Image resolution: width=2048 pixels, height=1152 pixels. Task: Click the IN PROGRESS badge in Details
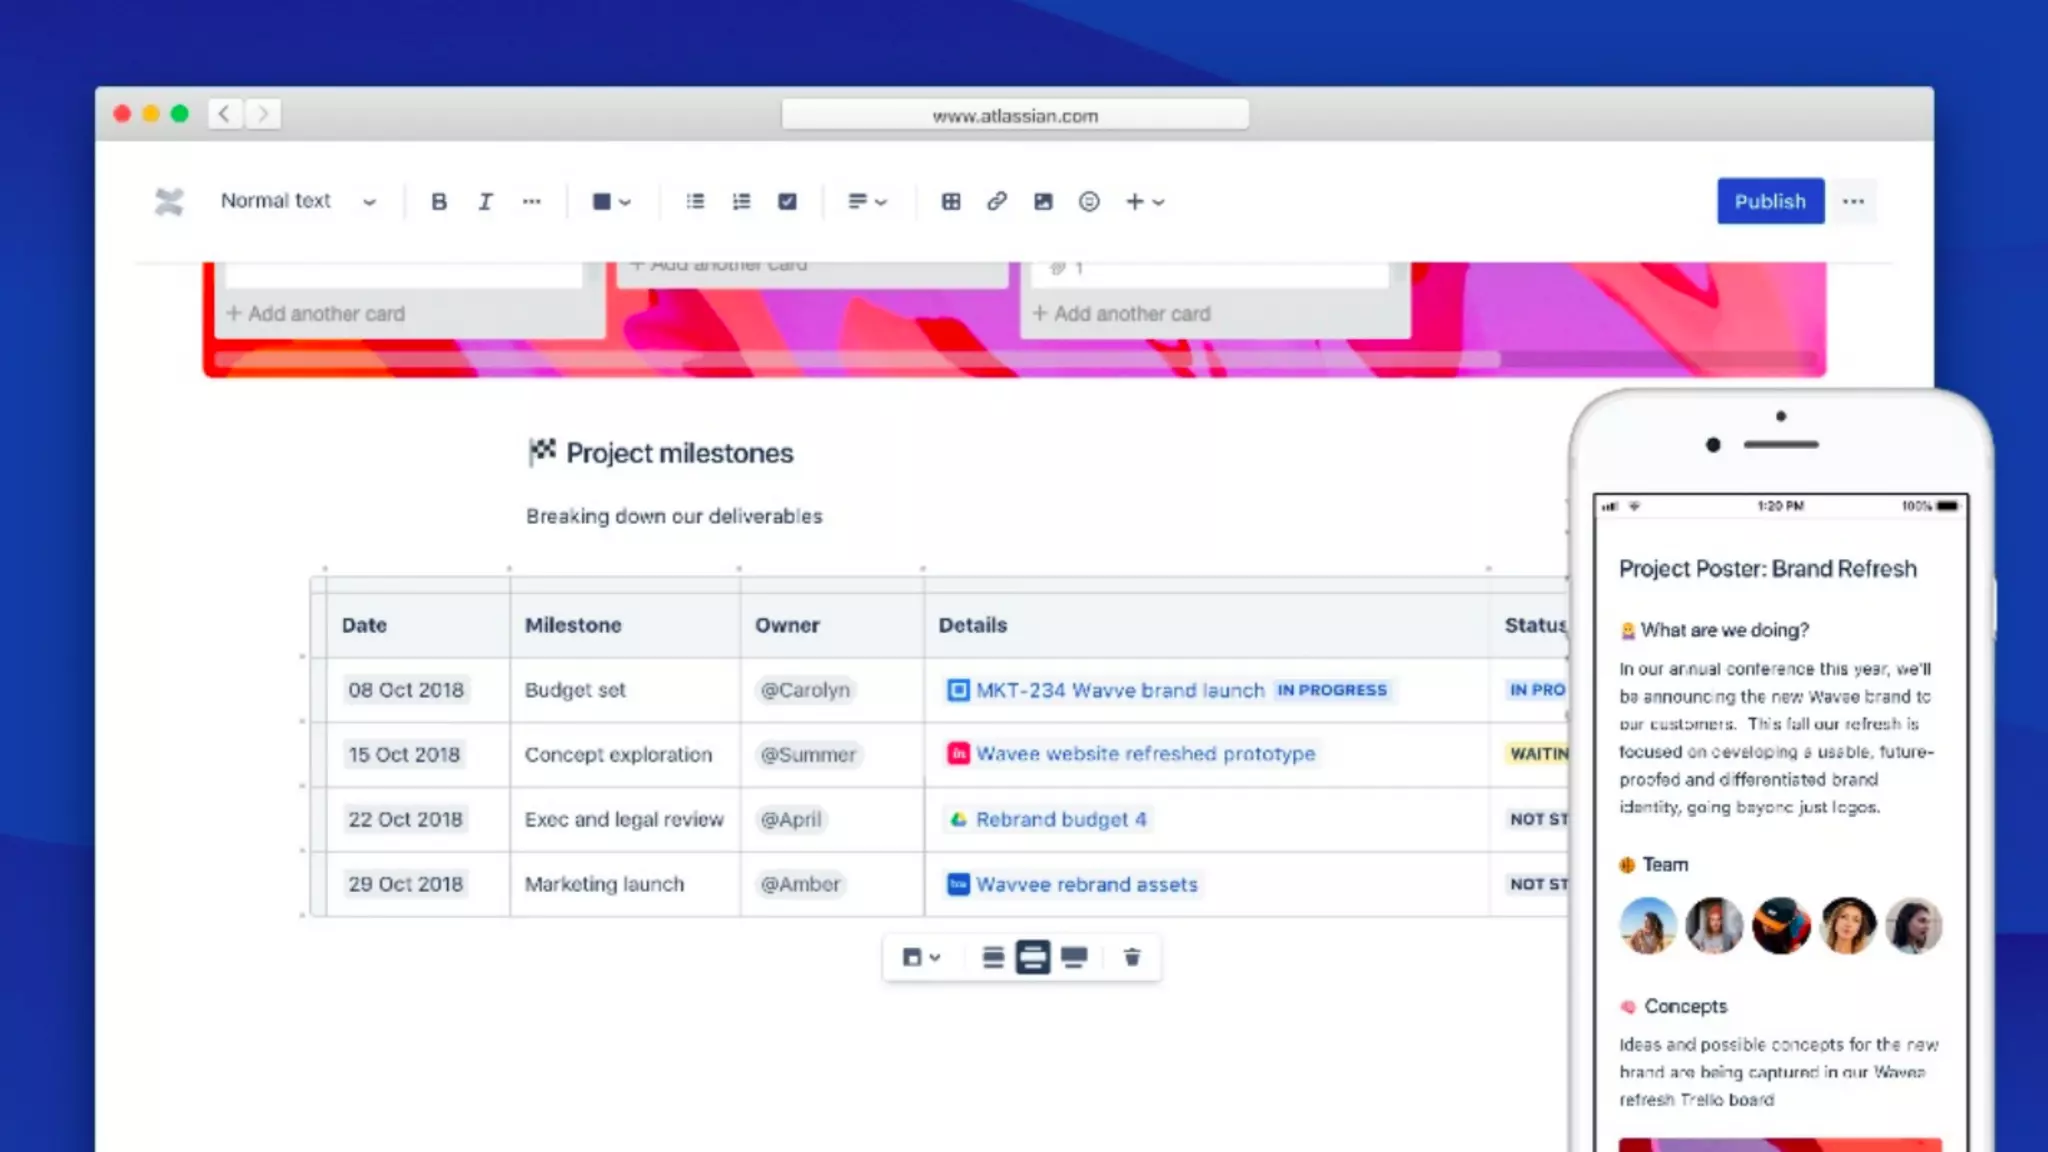coord(1332,690)
